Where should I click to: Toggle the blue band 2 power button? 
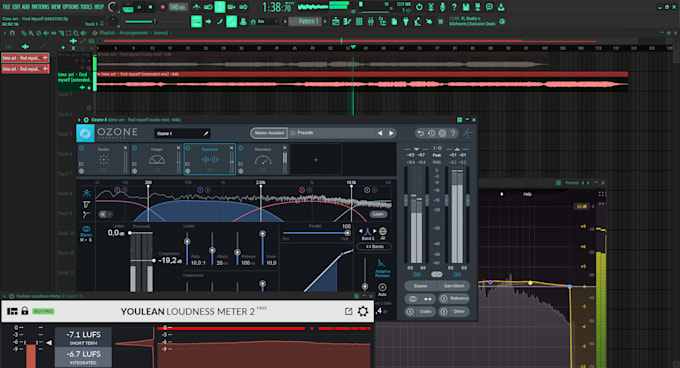pyautogui.click(x=200, y=190)
